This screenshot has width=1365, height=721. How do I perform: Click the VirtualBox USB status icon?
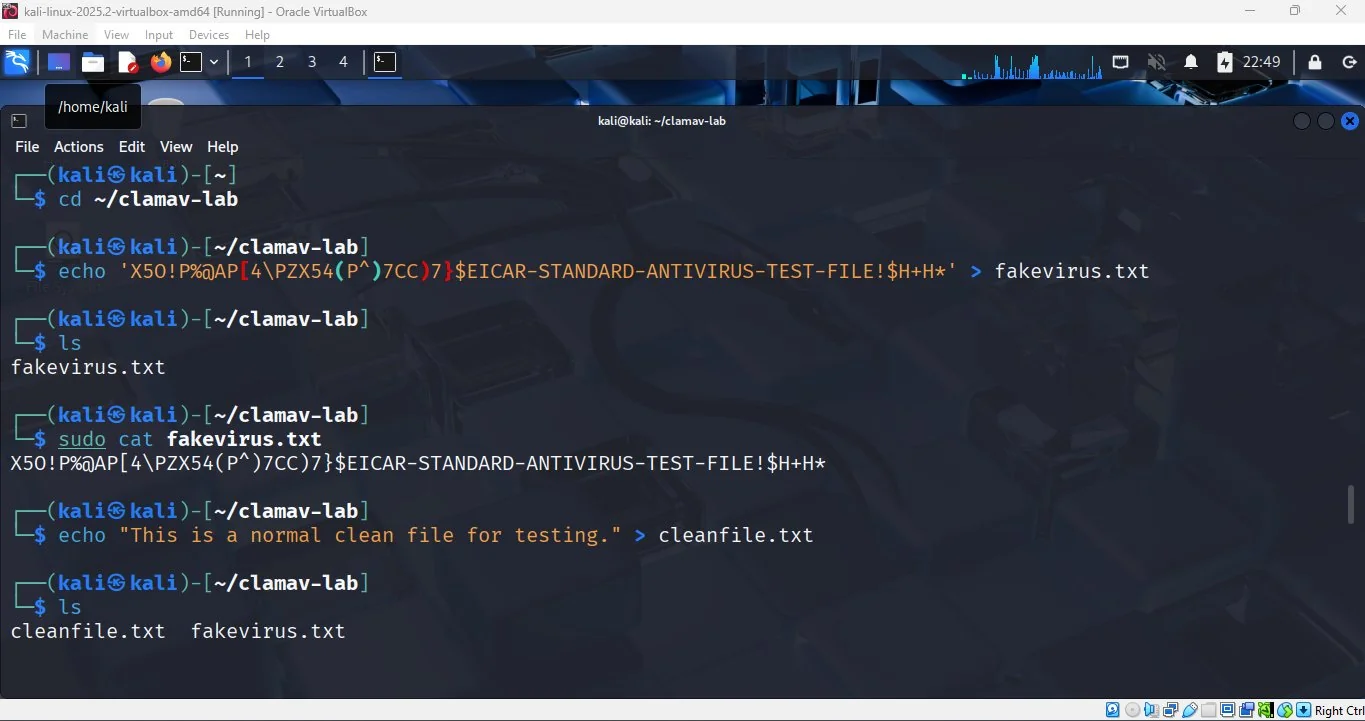click(x=1190, y=710)
